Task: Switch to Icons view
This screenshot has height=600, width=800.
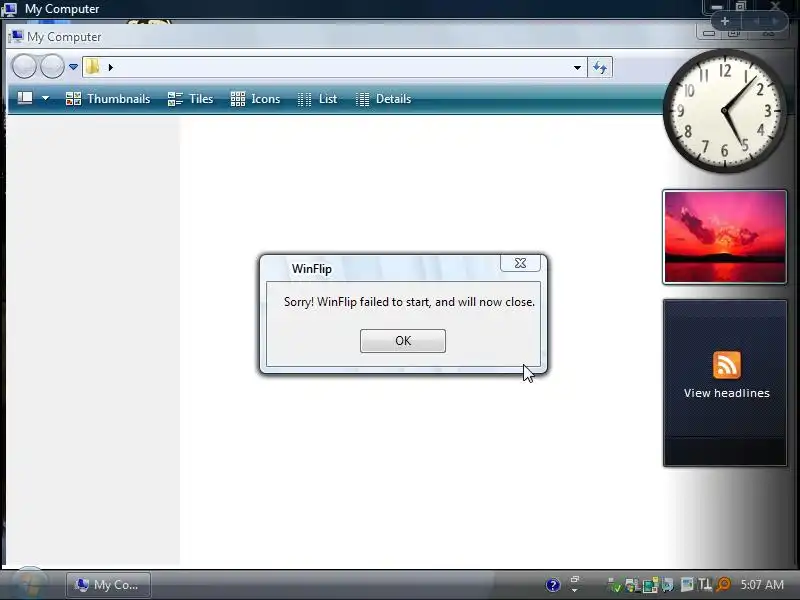Action: pyautogui.click(x=255, y=99)
